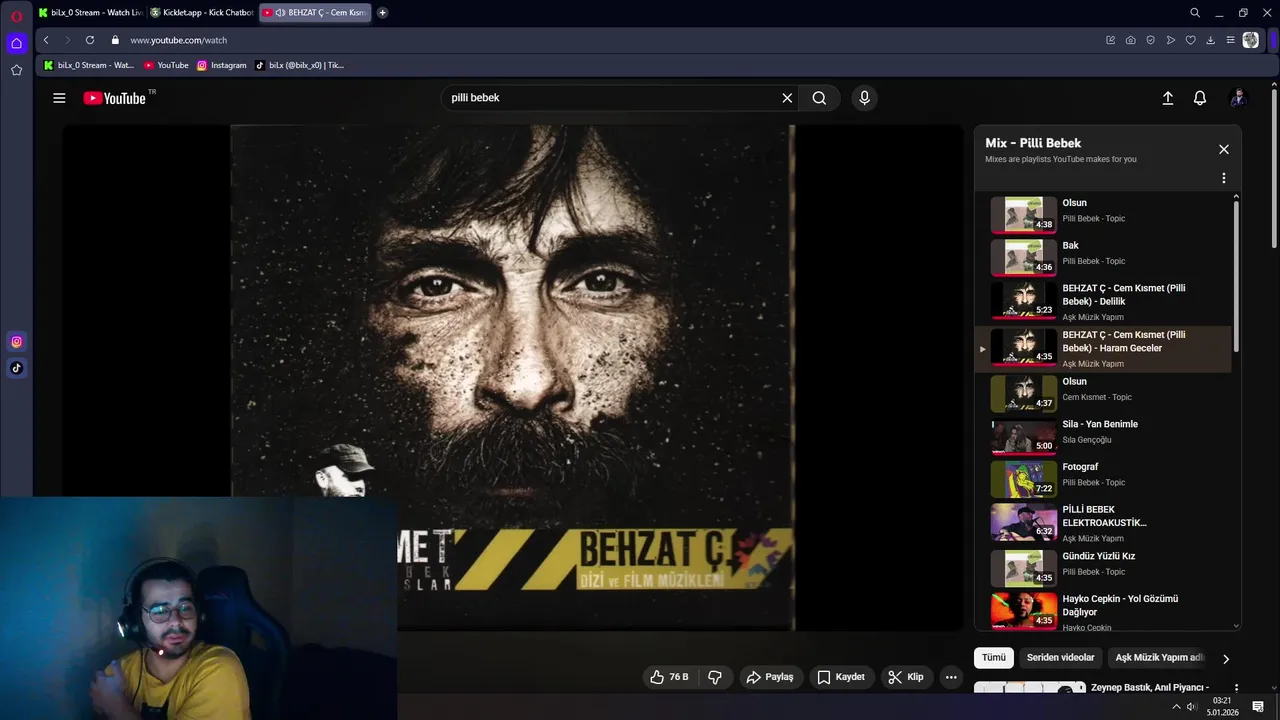Open the YouTube account avatar menu

tap(1238, 98)
